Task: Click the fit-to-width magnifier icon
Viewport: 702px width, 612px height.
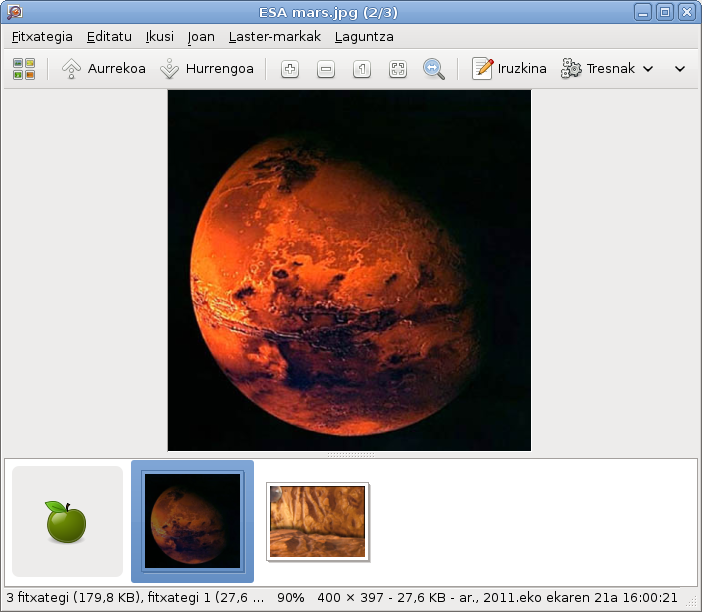Action: (x=434, y=69)
